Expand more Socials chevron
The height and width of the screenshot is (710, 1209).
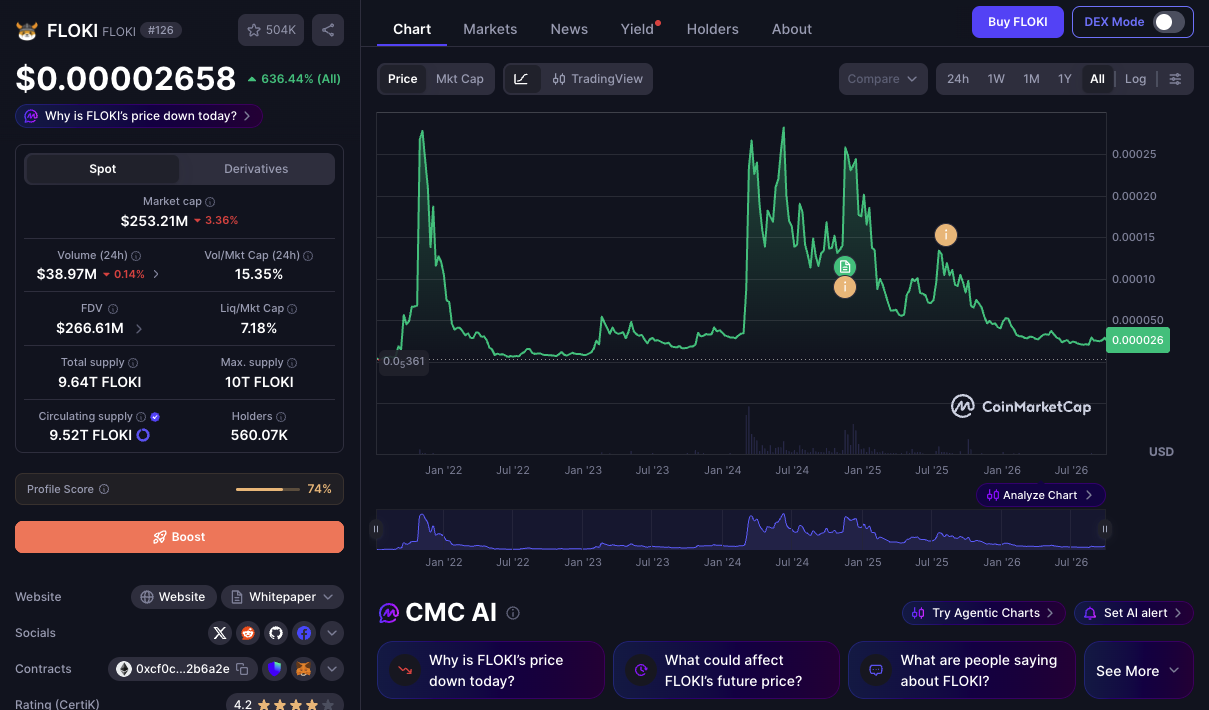click(x=332, y=633)
